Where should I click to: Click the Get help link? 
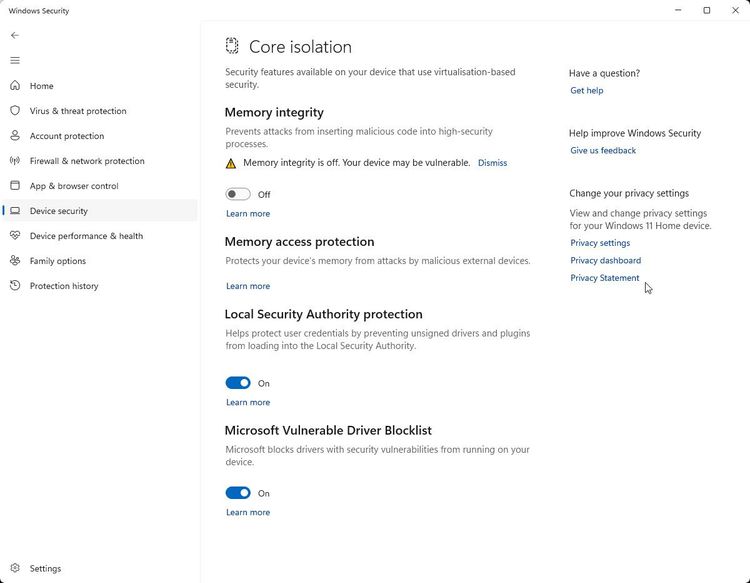tap(586, 91)
